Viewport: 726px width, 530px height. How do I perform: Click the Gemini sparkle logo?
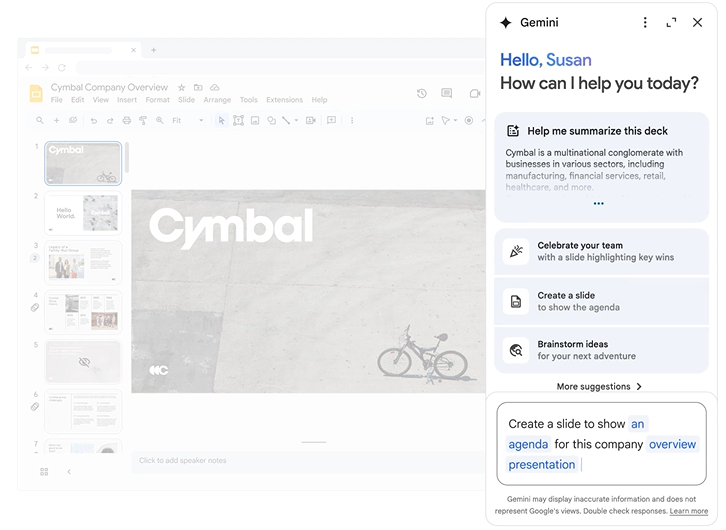(x=506, y=22)
